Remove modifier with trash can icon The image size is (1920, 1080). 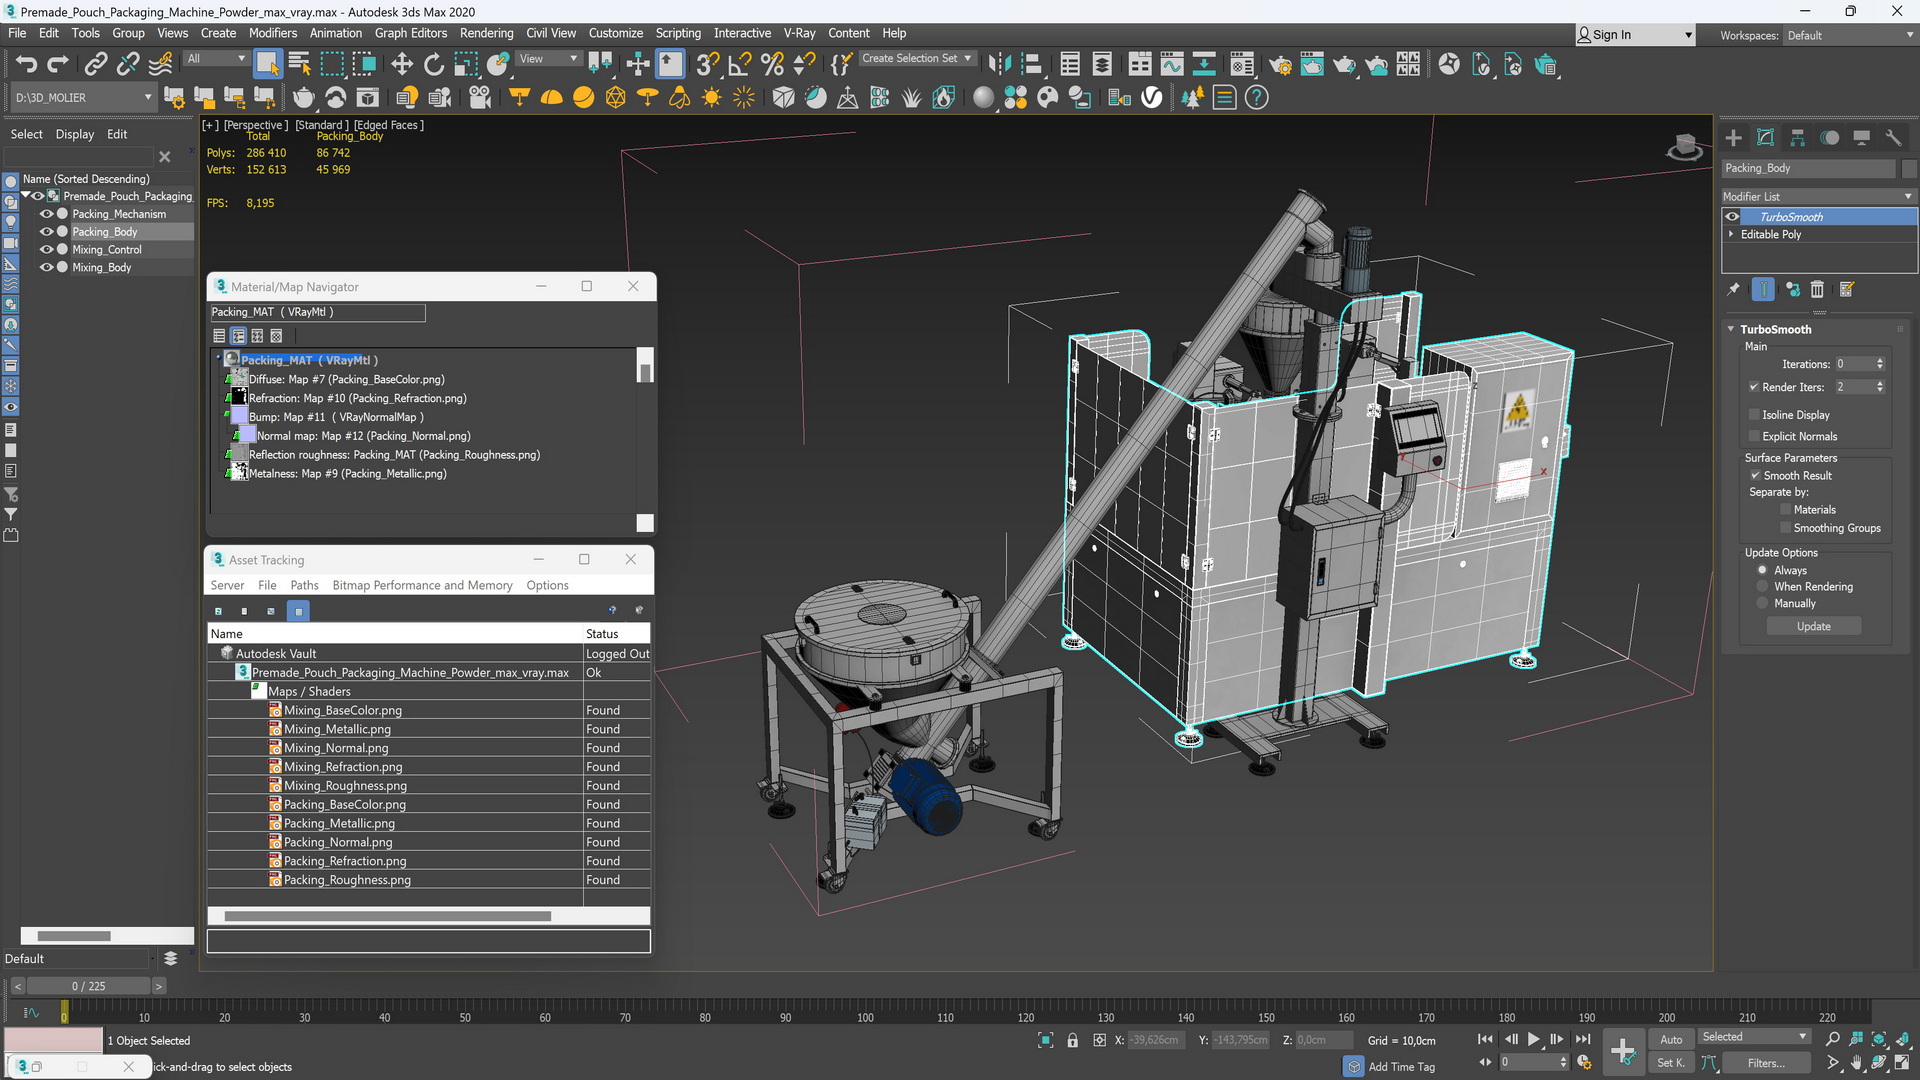(1817, 289)
